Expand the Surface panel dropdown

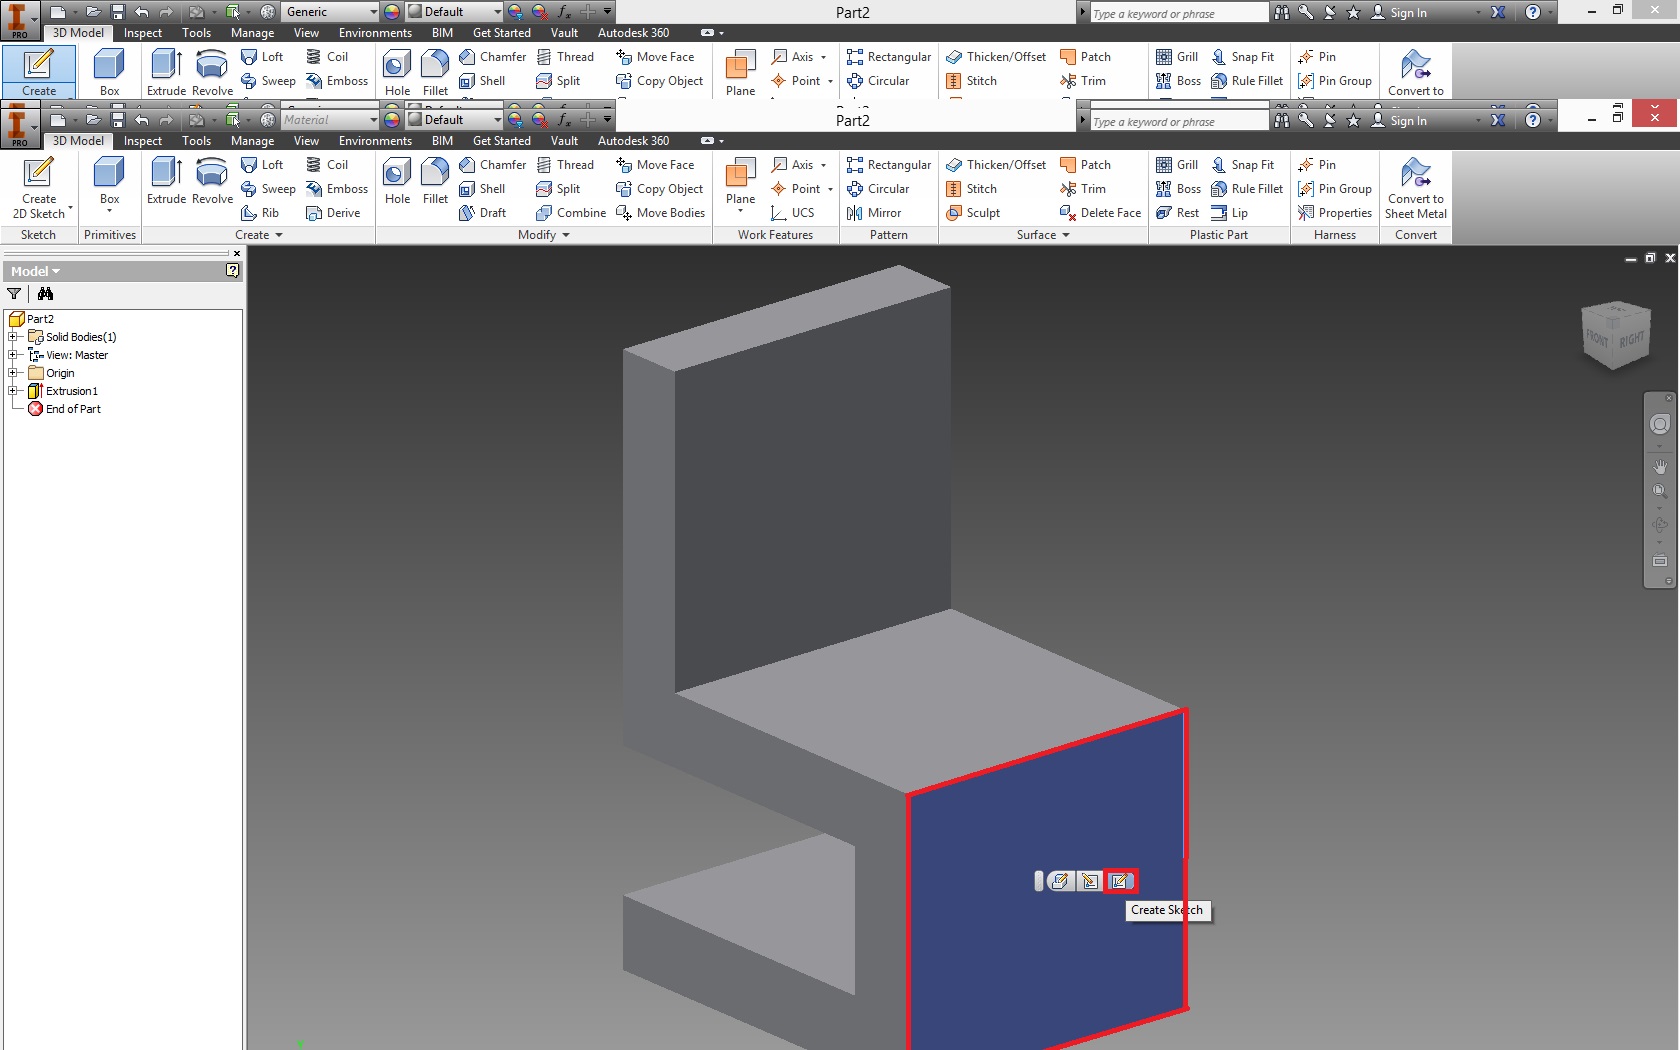coord(1043,235)
